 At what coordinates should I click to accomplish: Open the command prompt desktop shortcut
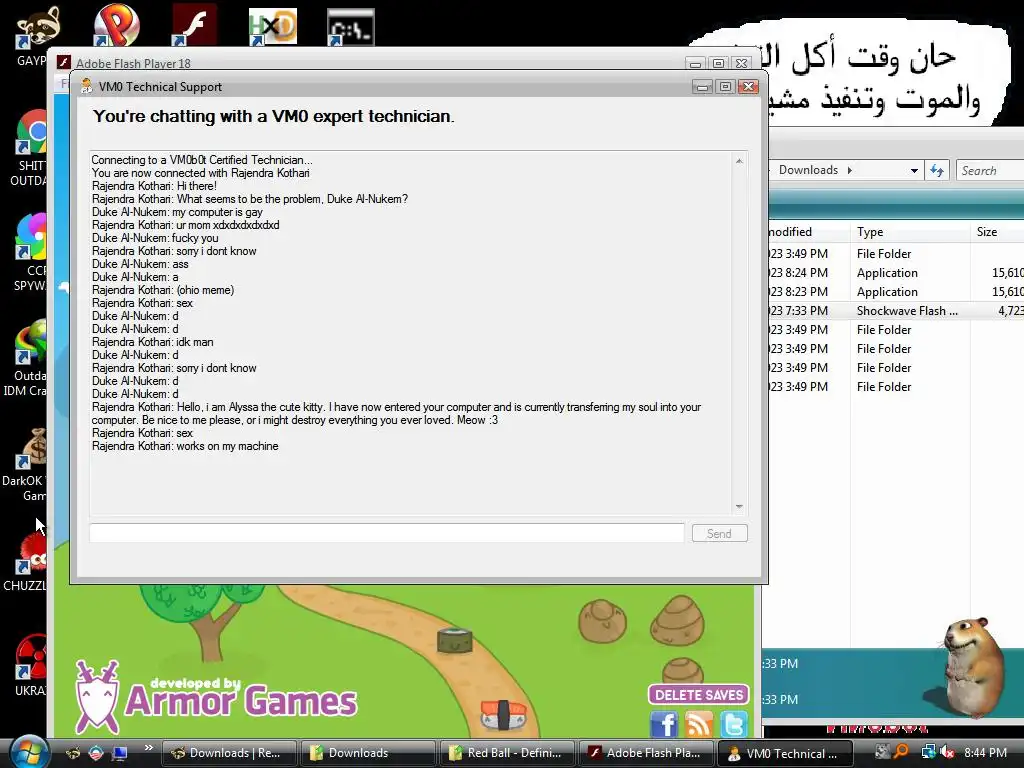point(351,26)
